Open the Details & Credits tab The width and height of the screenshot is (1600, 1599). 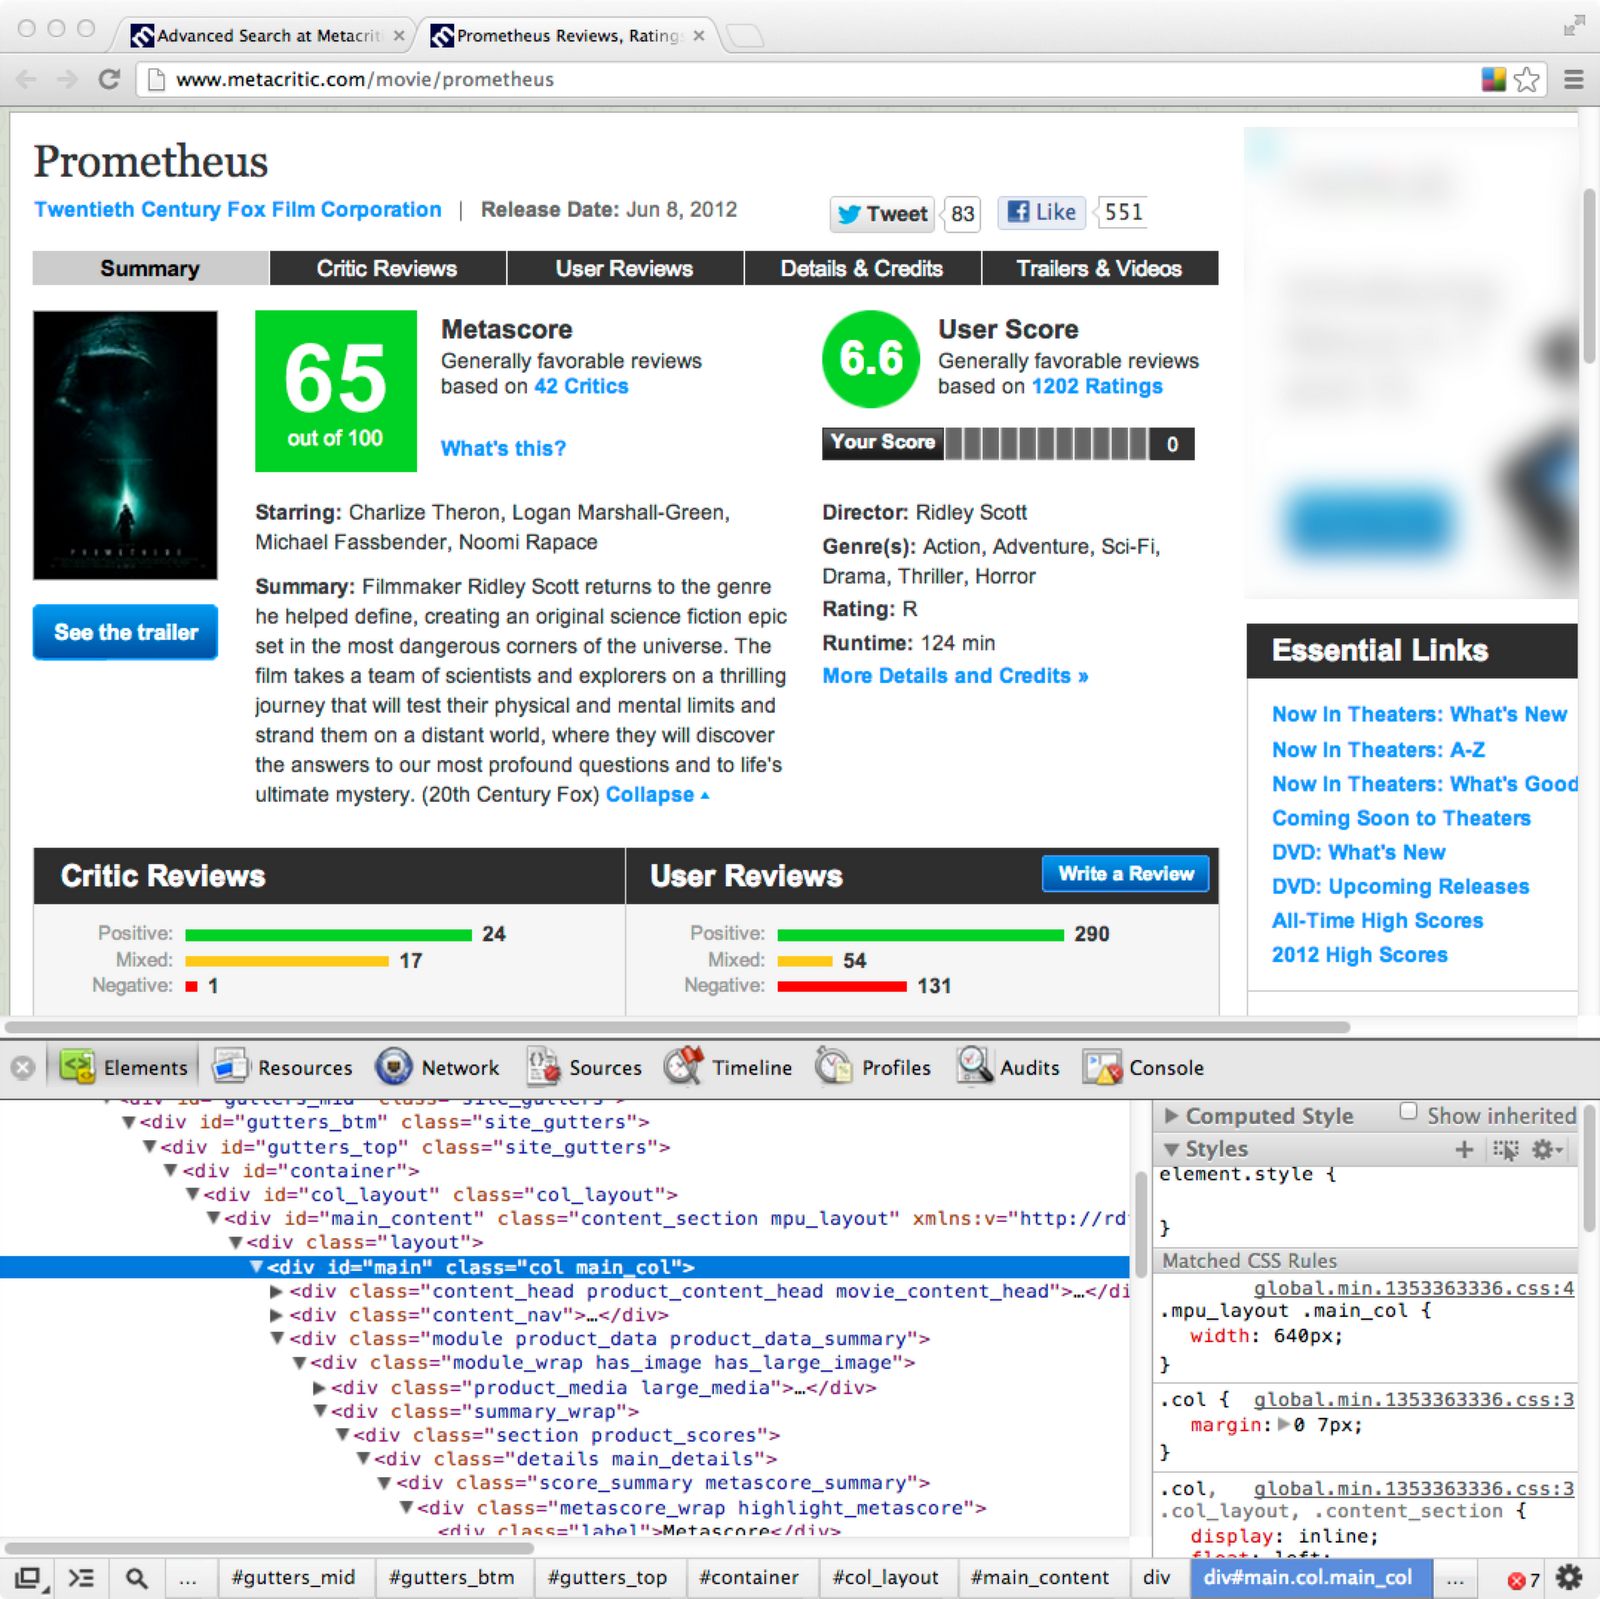point(861,268)
